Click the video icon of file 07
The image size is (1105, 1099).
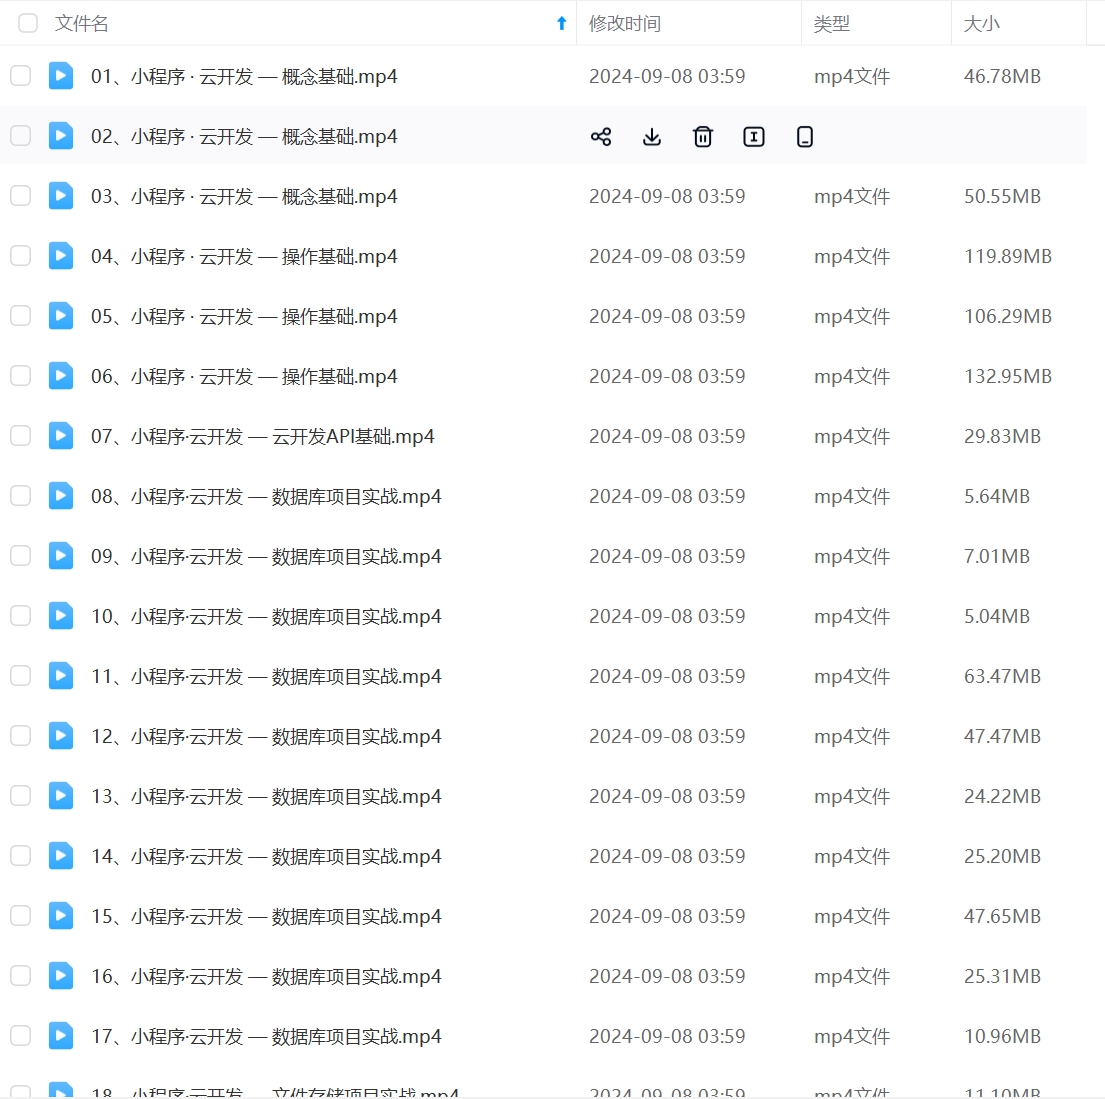pos(61,436)
